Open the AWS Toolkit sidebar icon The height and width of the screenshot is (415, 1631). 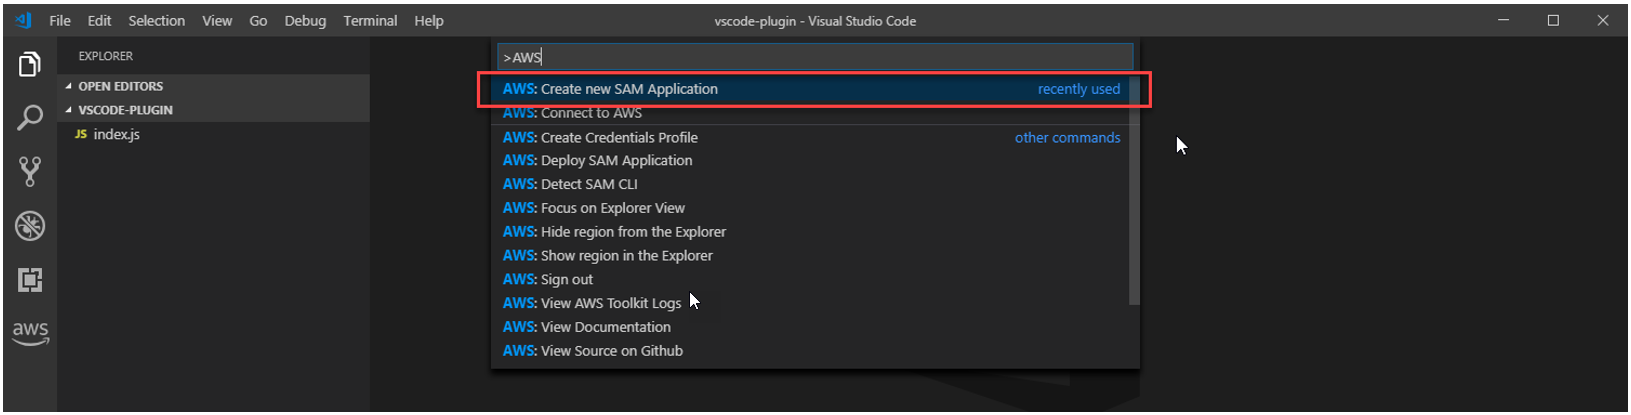click(30, 332)
